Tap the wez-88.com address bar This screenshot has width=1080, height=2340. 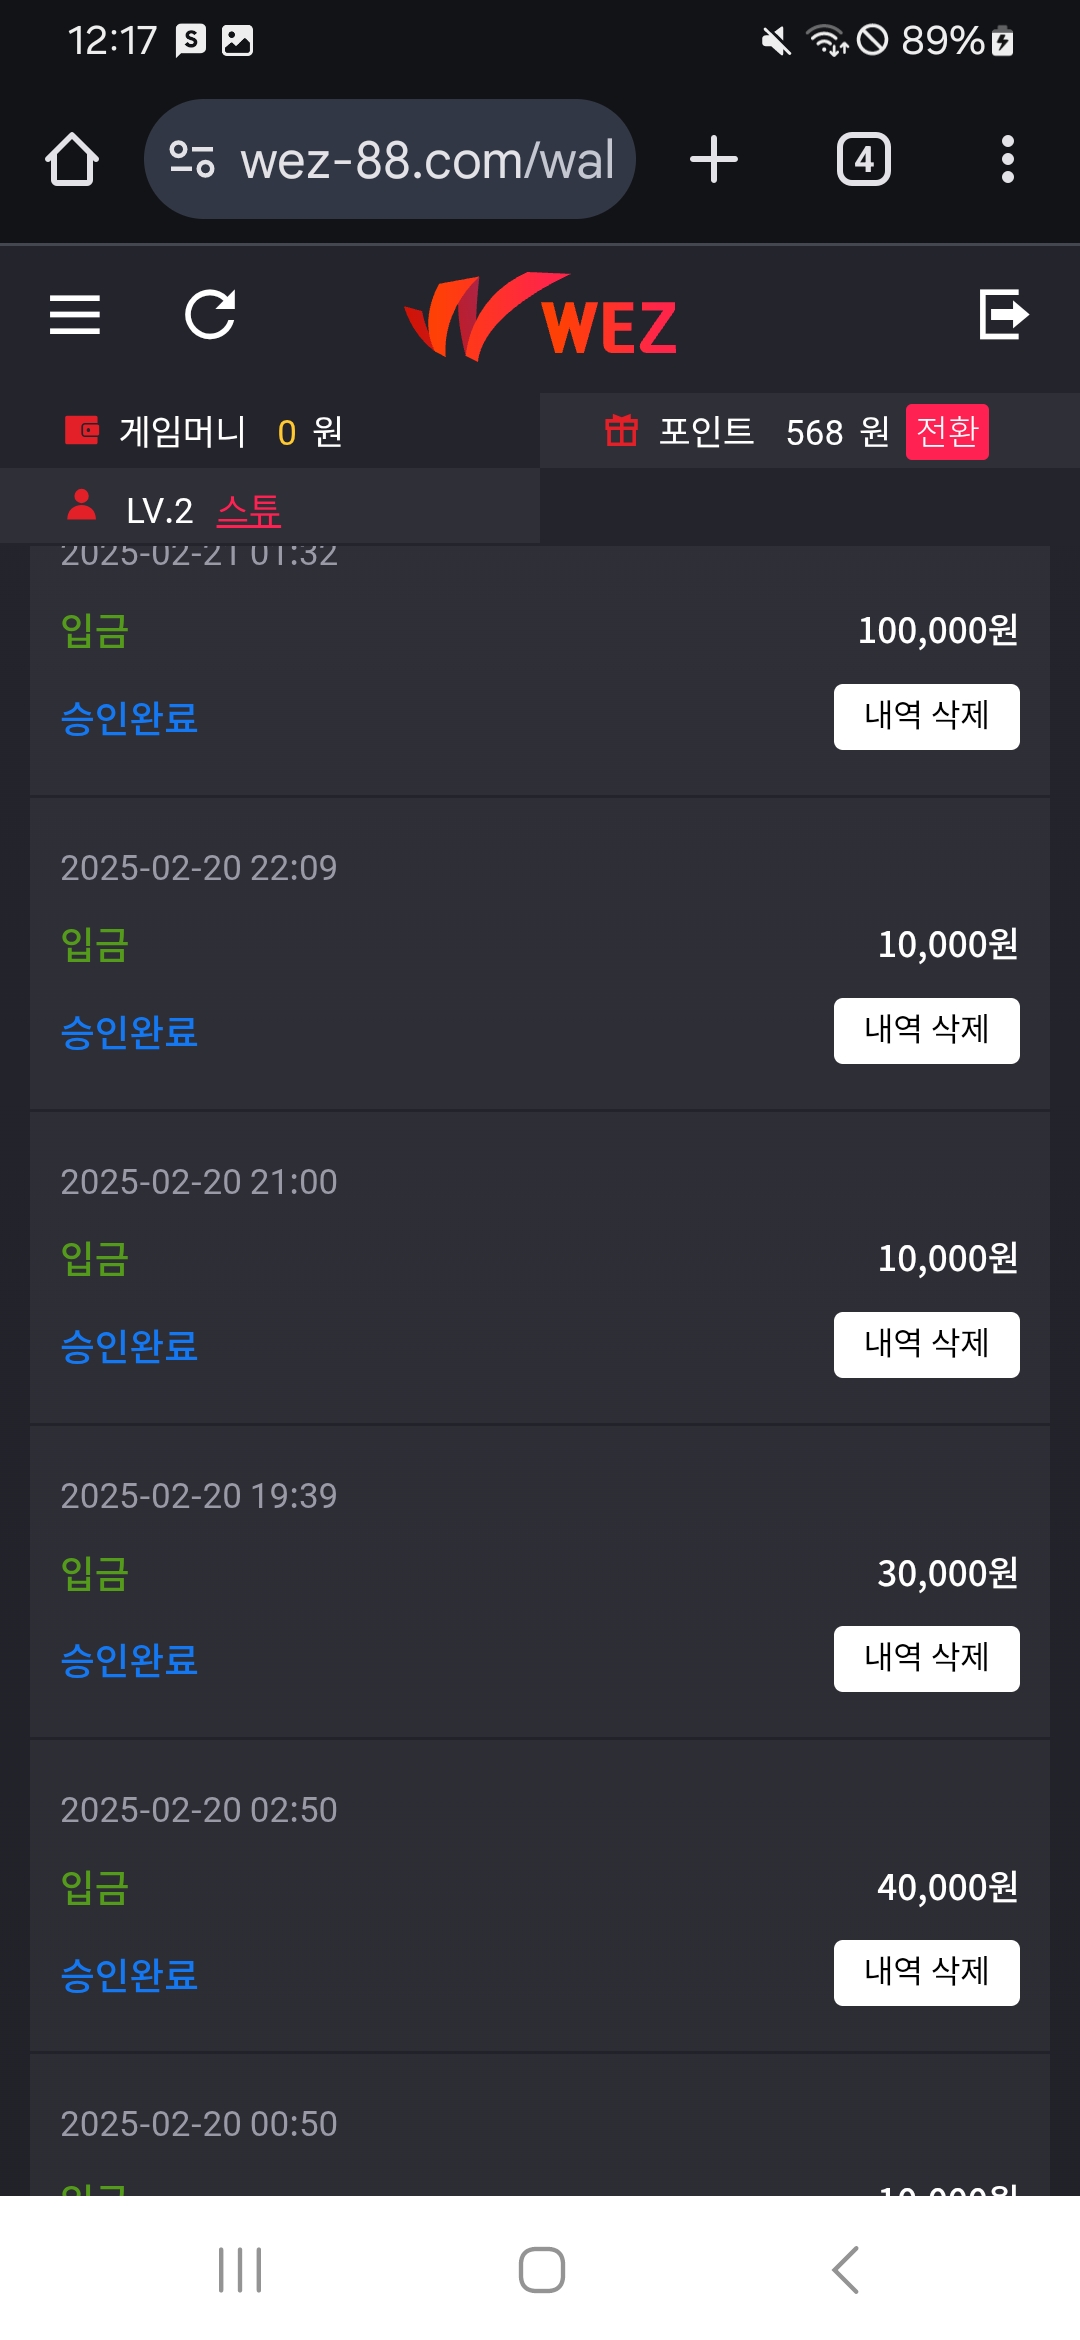[427, 159]
